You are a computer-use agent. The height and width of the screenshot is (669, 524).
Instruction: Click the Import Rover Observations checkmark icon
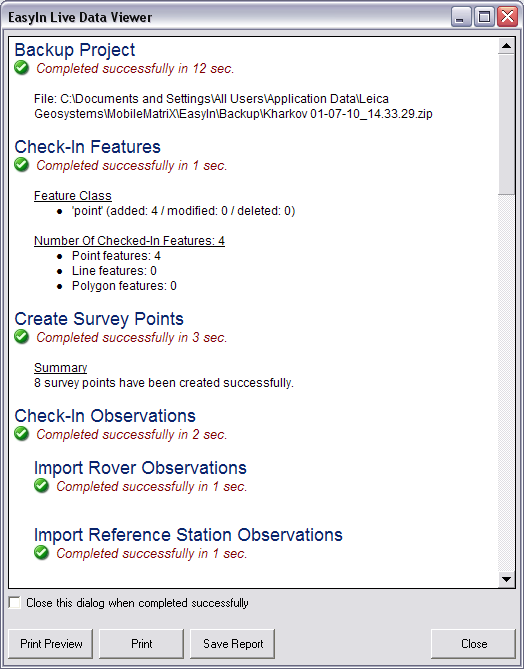point(41,485)
